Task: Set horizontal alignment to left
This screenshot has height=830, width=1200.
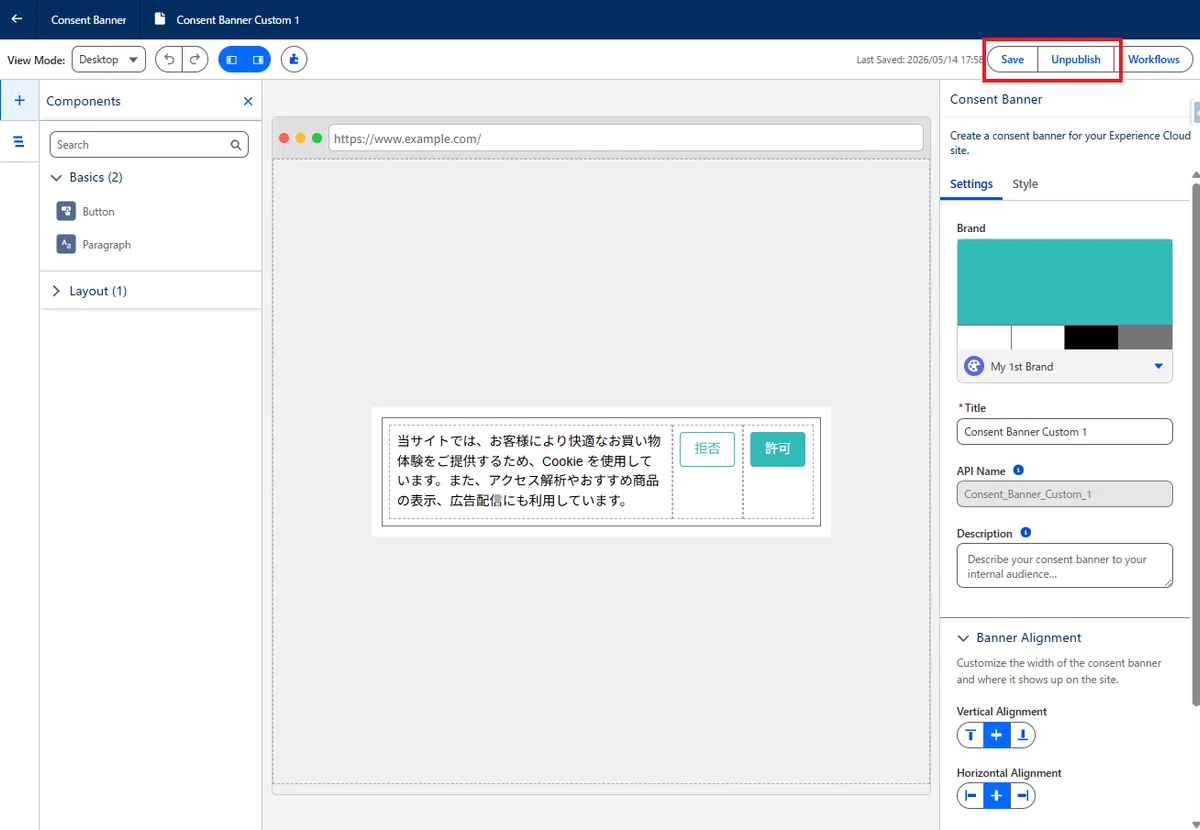Action: (970, 796)
